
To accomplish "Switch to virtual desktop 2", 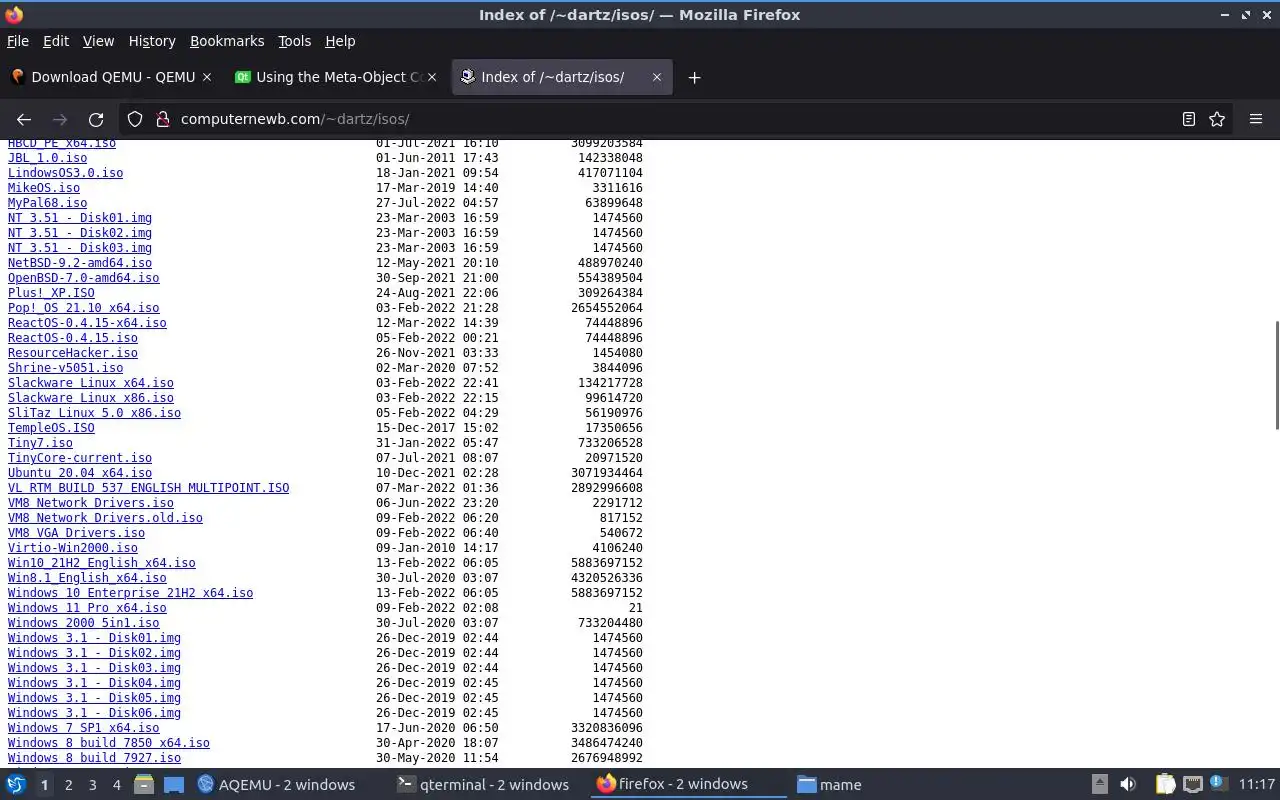I will tap(68, 785).
